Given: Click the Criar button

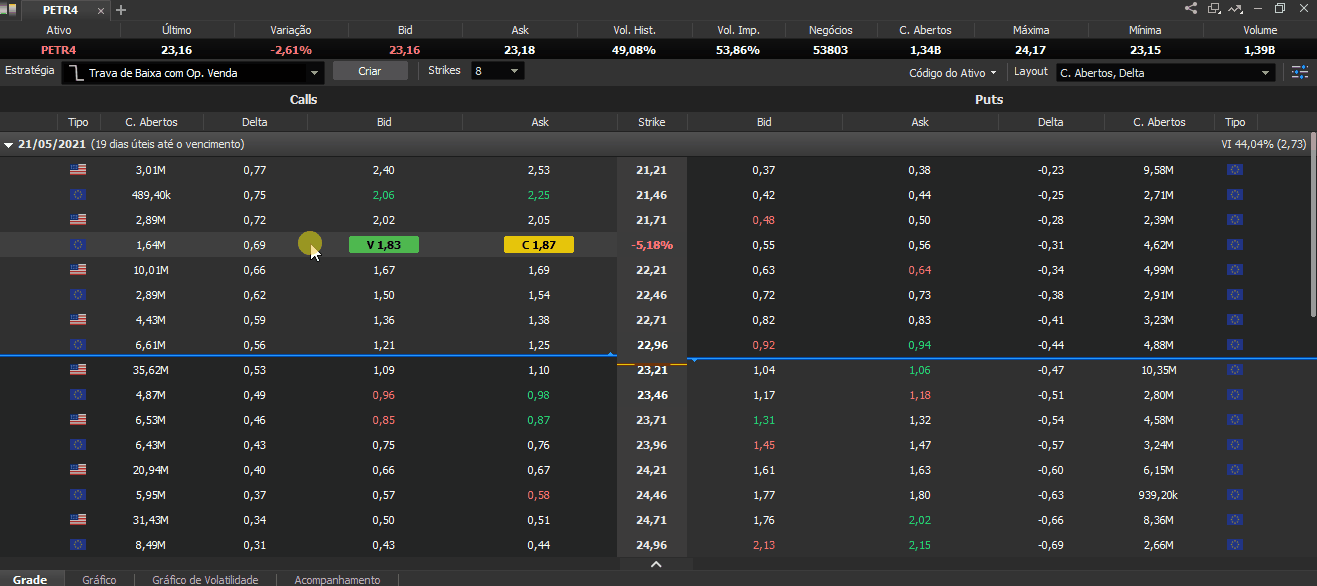Looking at the screenshot, I should point(370,71).
